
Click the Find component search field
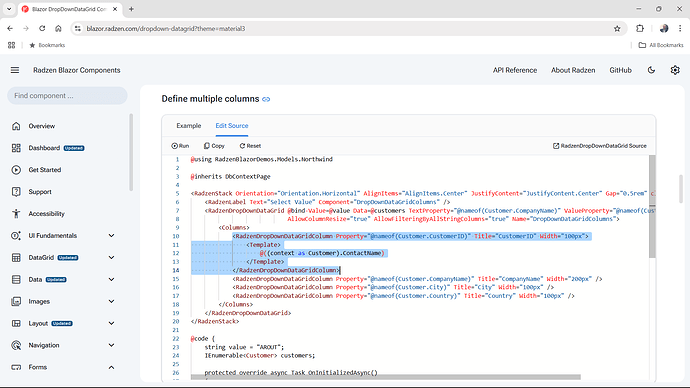(x=67, y=96)
